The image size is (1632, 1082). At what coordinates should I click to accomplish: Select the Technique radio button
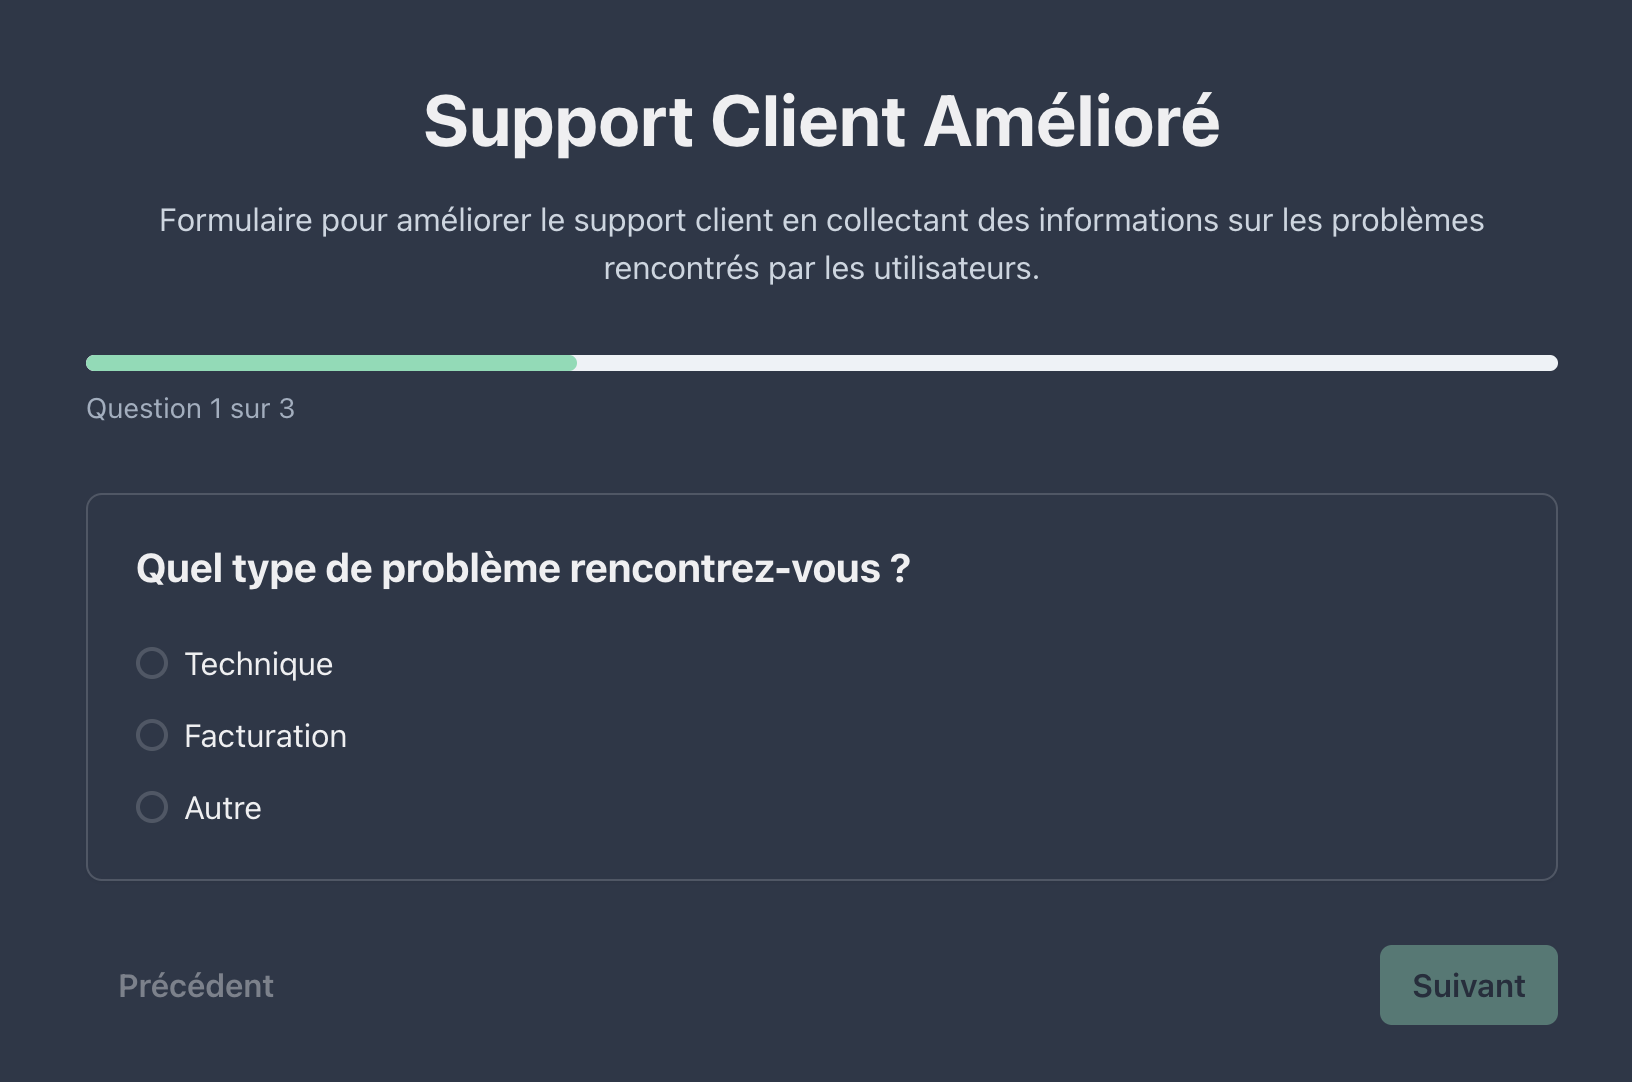coord(152,663)
